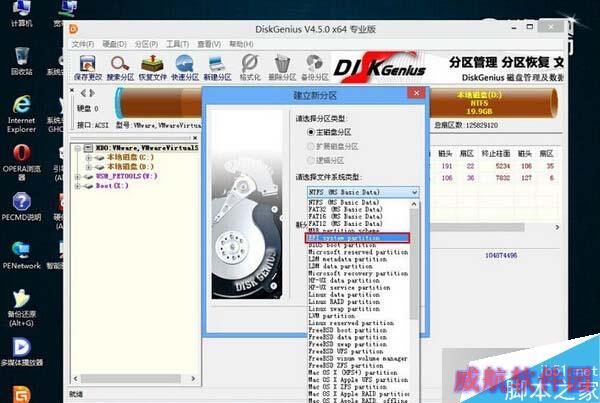Choose the highlighted EFI system partition option

(358, 238)
